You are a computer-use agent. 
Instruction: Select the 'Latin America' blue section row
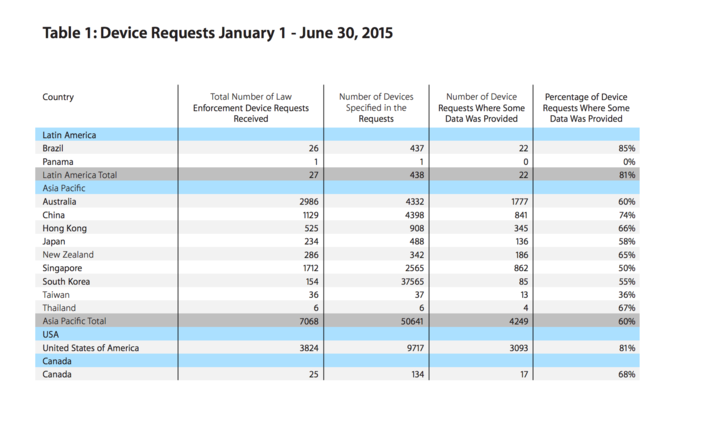click(x=68, y=134)
